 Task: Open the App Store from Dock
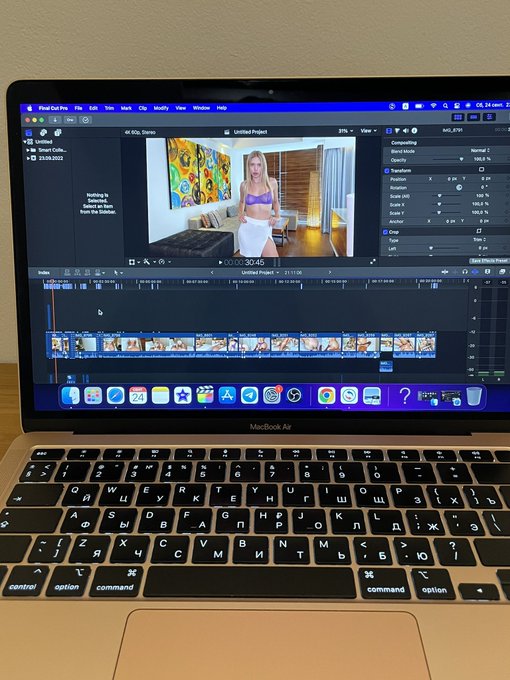(227, 396)
